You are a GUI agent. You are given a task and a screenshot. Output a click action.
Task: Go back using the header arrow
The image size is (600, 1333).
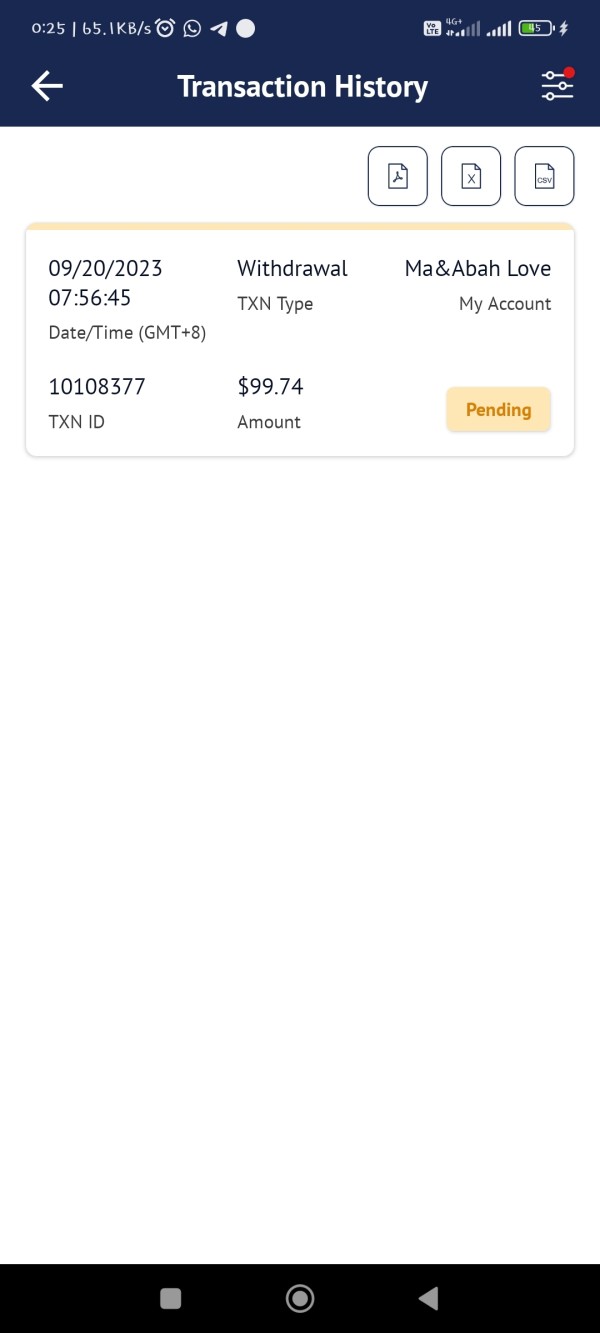click(x=47, y=87)
